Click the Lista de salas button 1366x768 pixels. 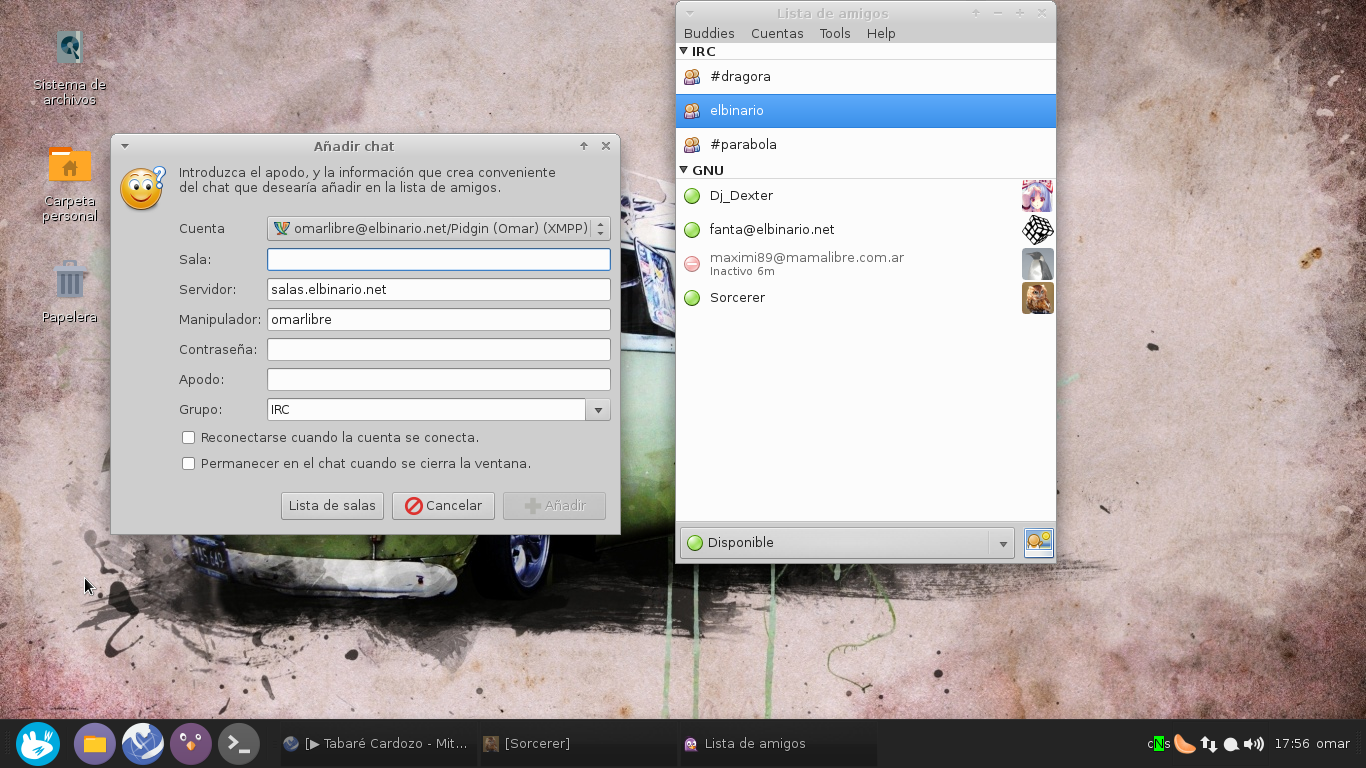click(332, 506)
